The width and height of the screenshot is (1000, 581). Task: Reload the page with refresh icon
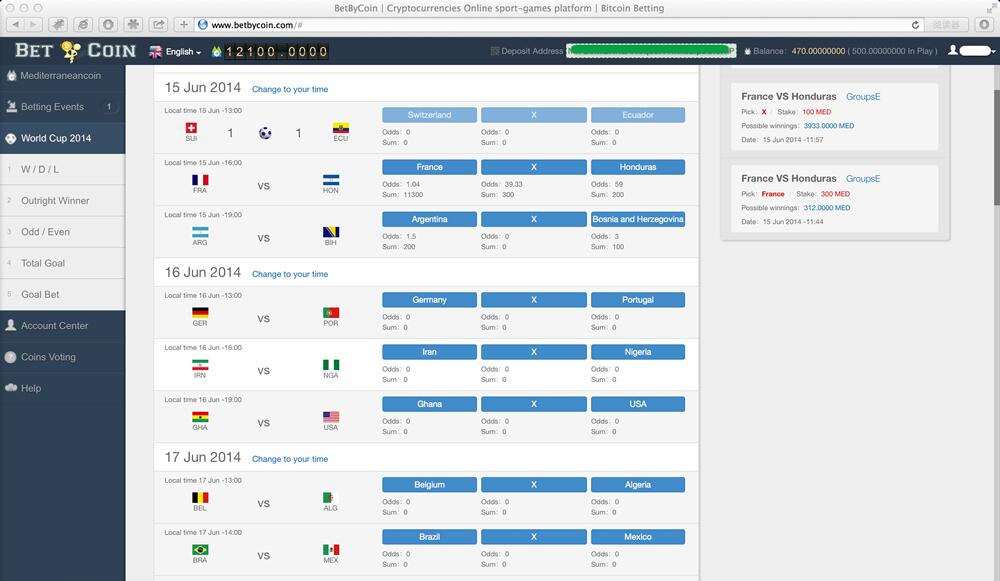coord(915,25)
